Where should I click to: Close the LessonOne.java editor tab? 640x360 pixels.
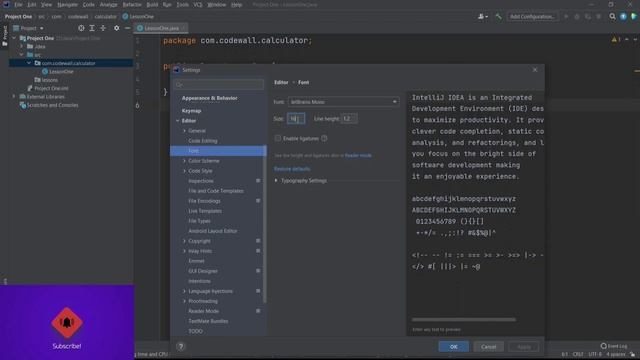tap(183, 28)
